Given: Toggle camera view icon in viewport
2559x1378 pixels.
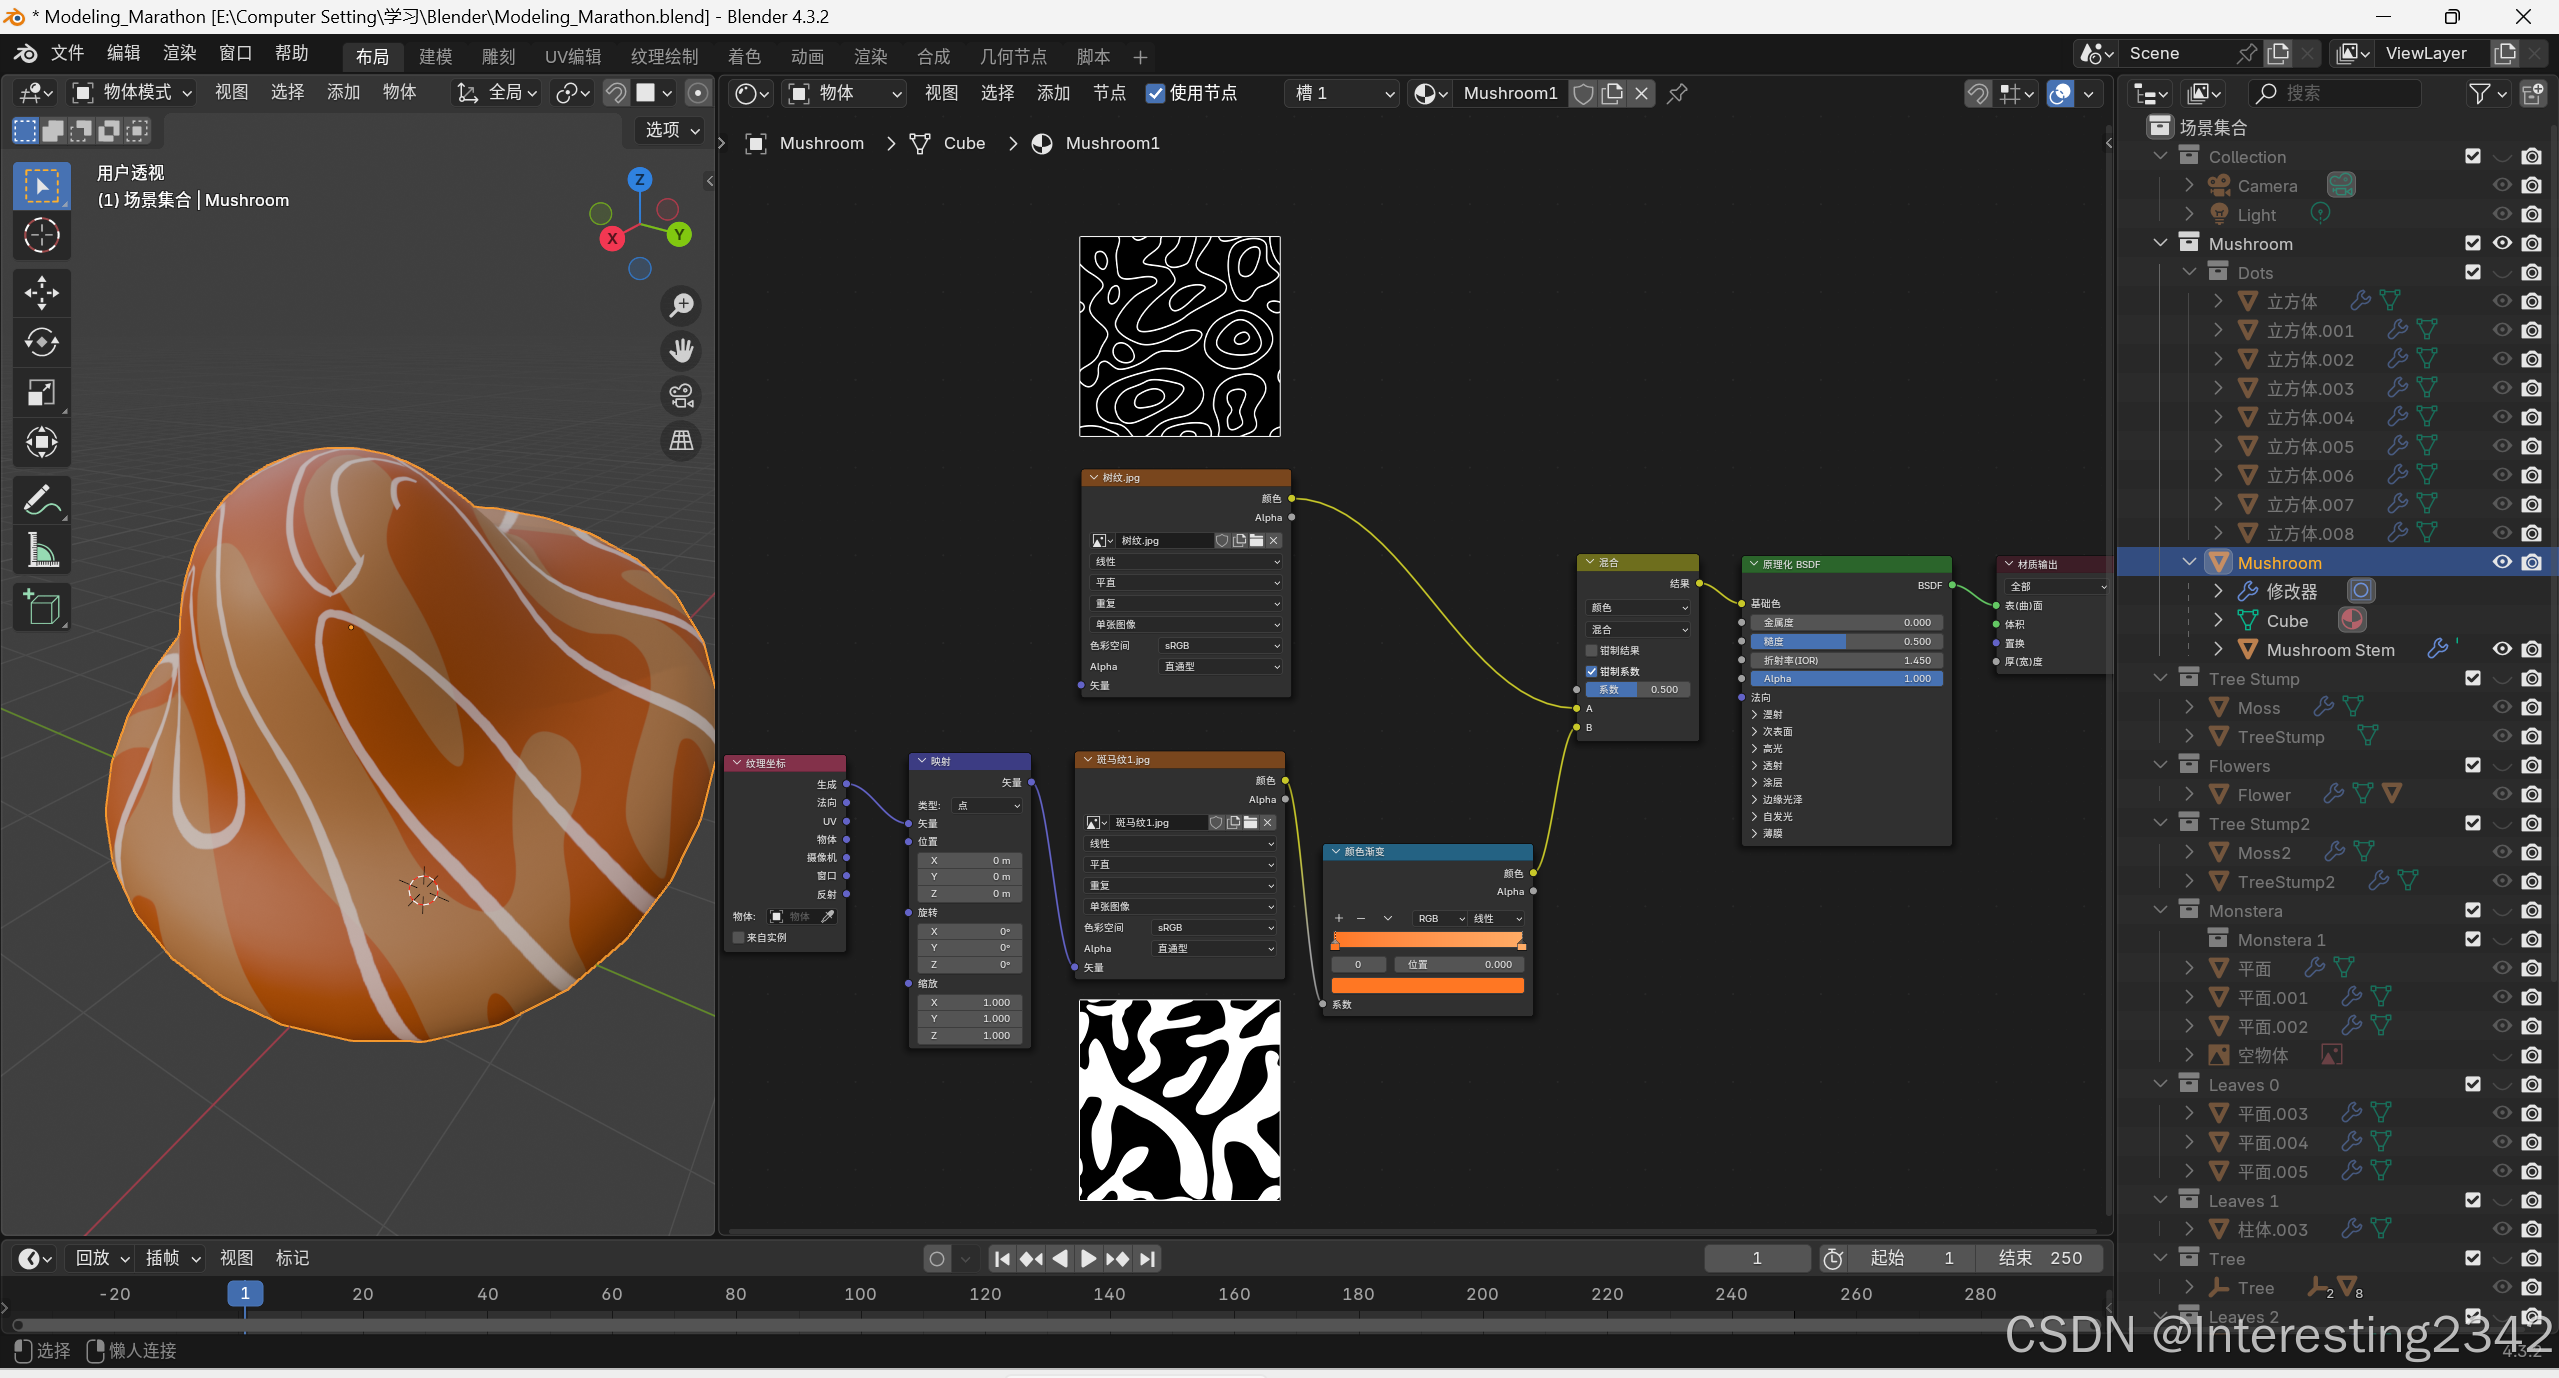Looking at the screenshot, I should (x=682, y=396).
